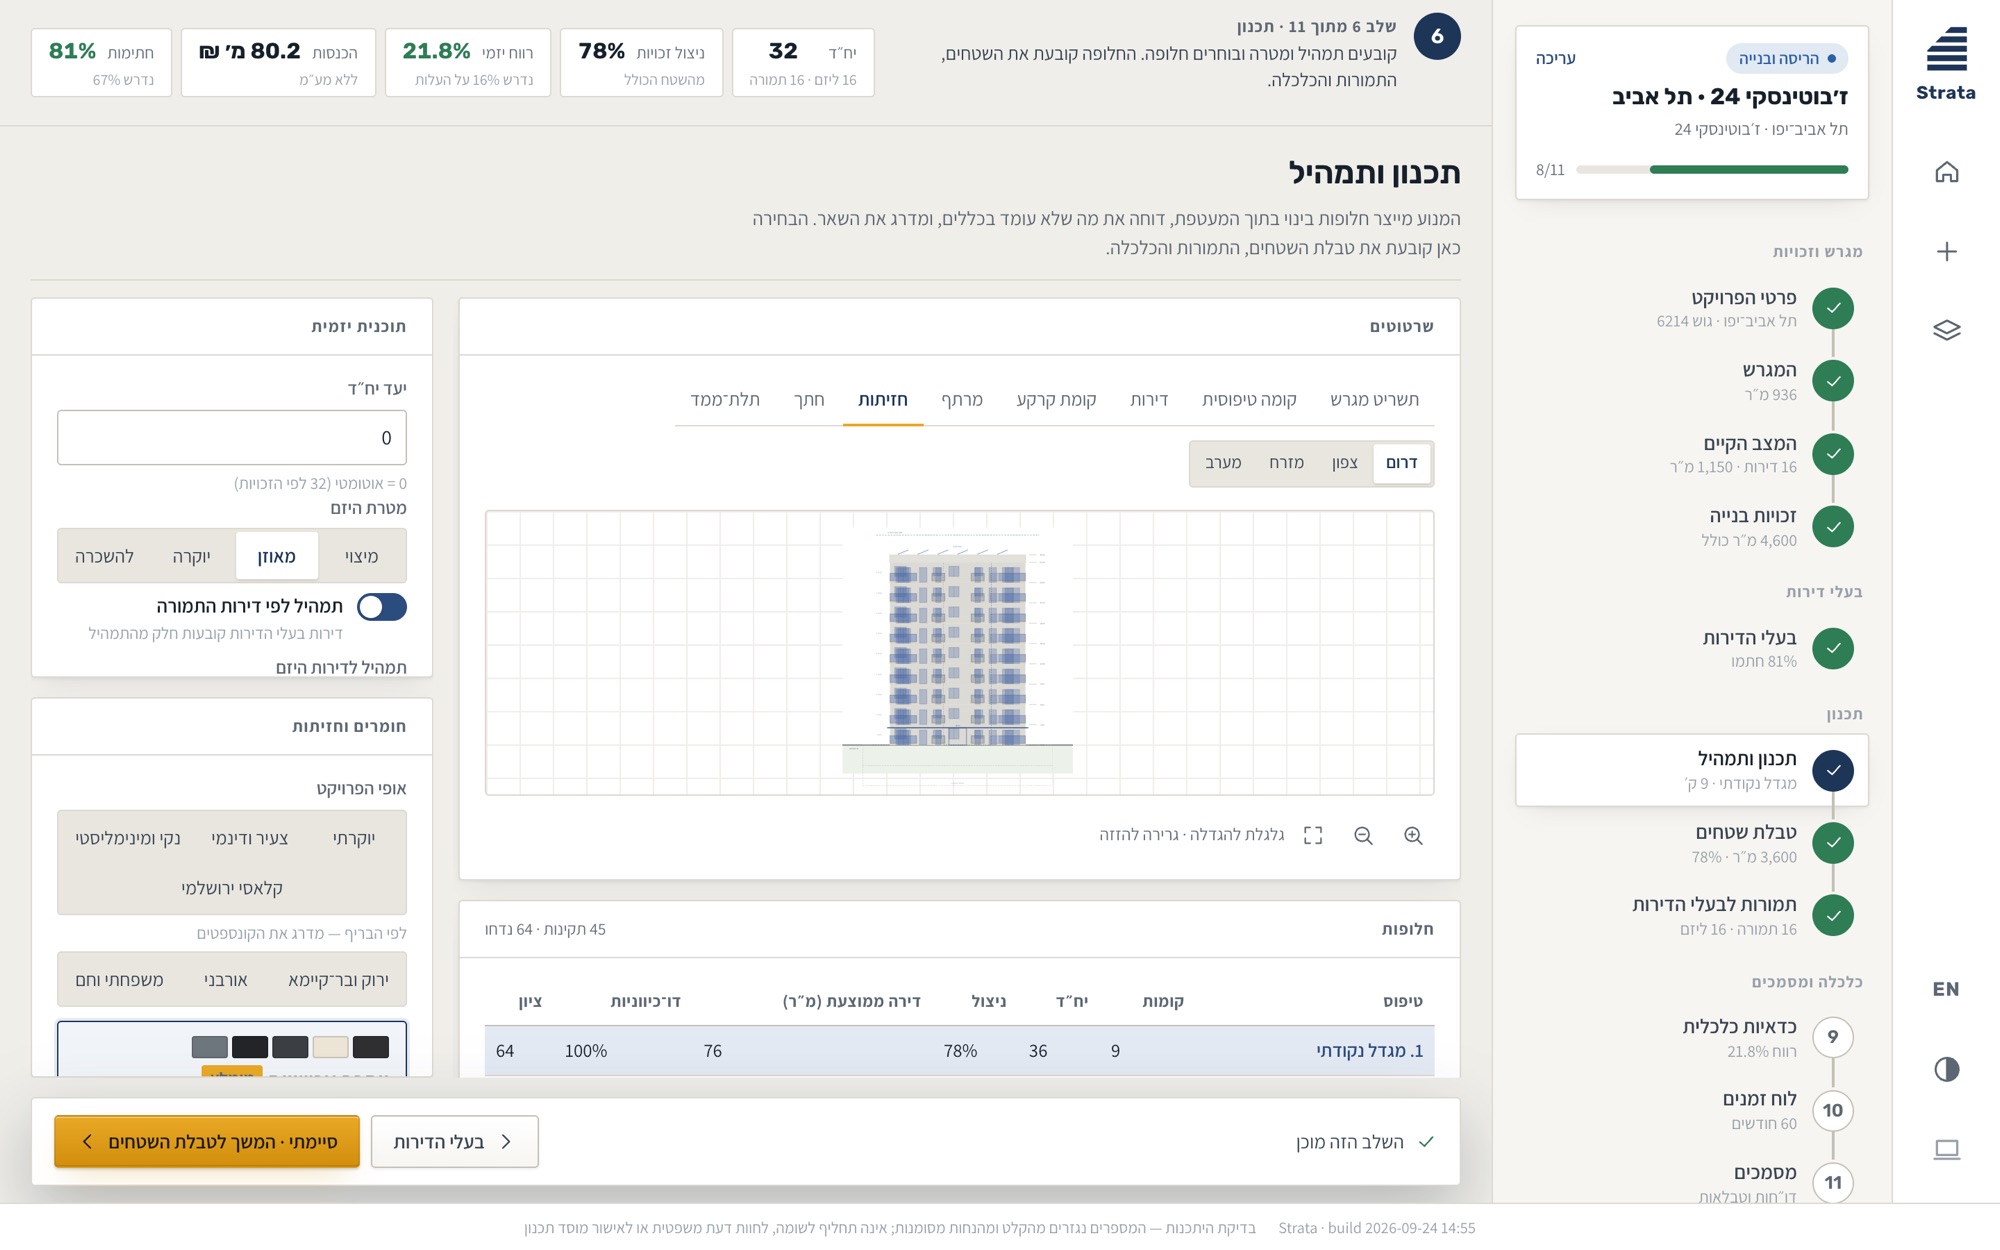
Task: Pick ירוק ובר־קיימא concept option
Action: [338, 980]
